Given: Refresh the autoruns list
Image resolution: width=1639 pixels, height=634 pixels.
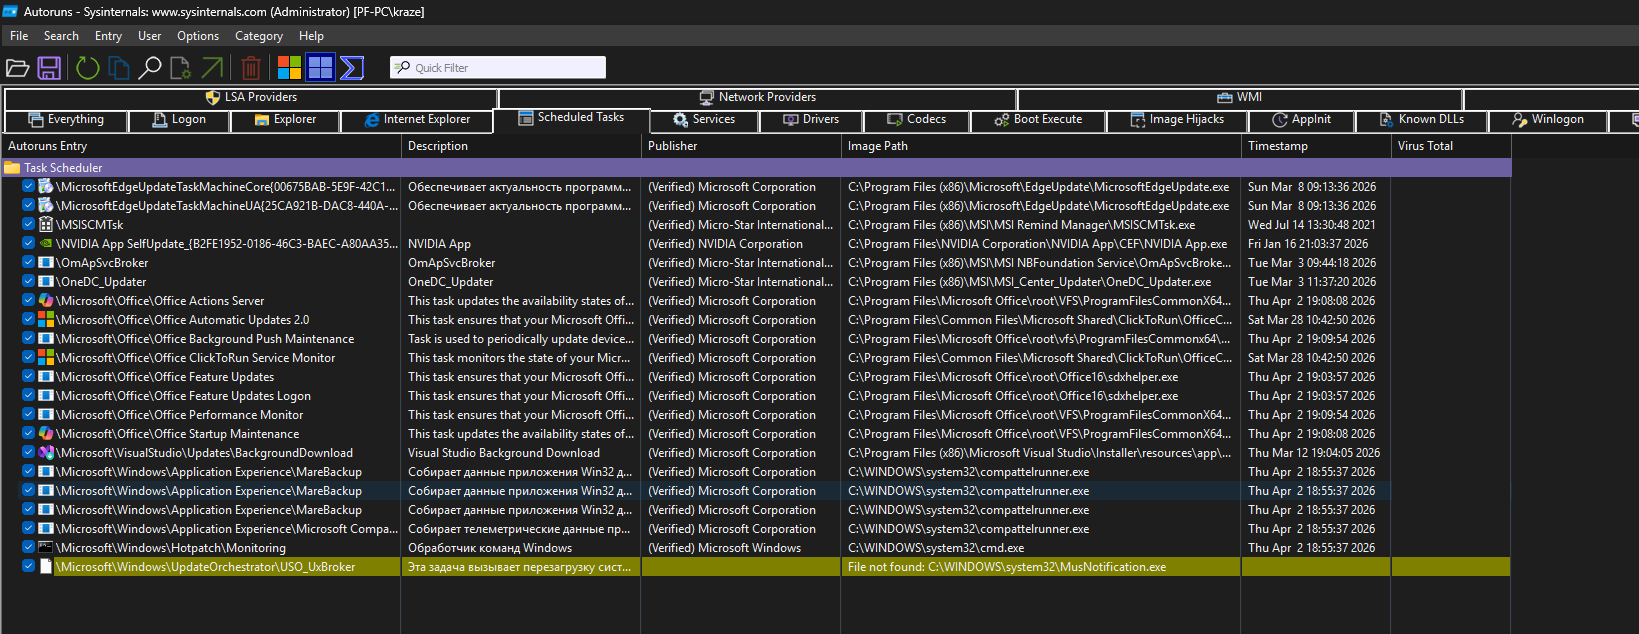Looking at the screenshot, I should 88,68.
